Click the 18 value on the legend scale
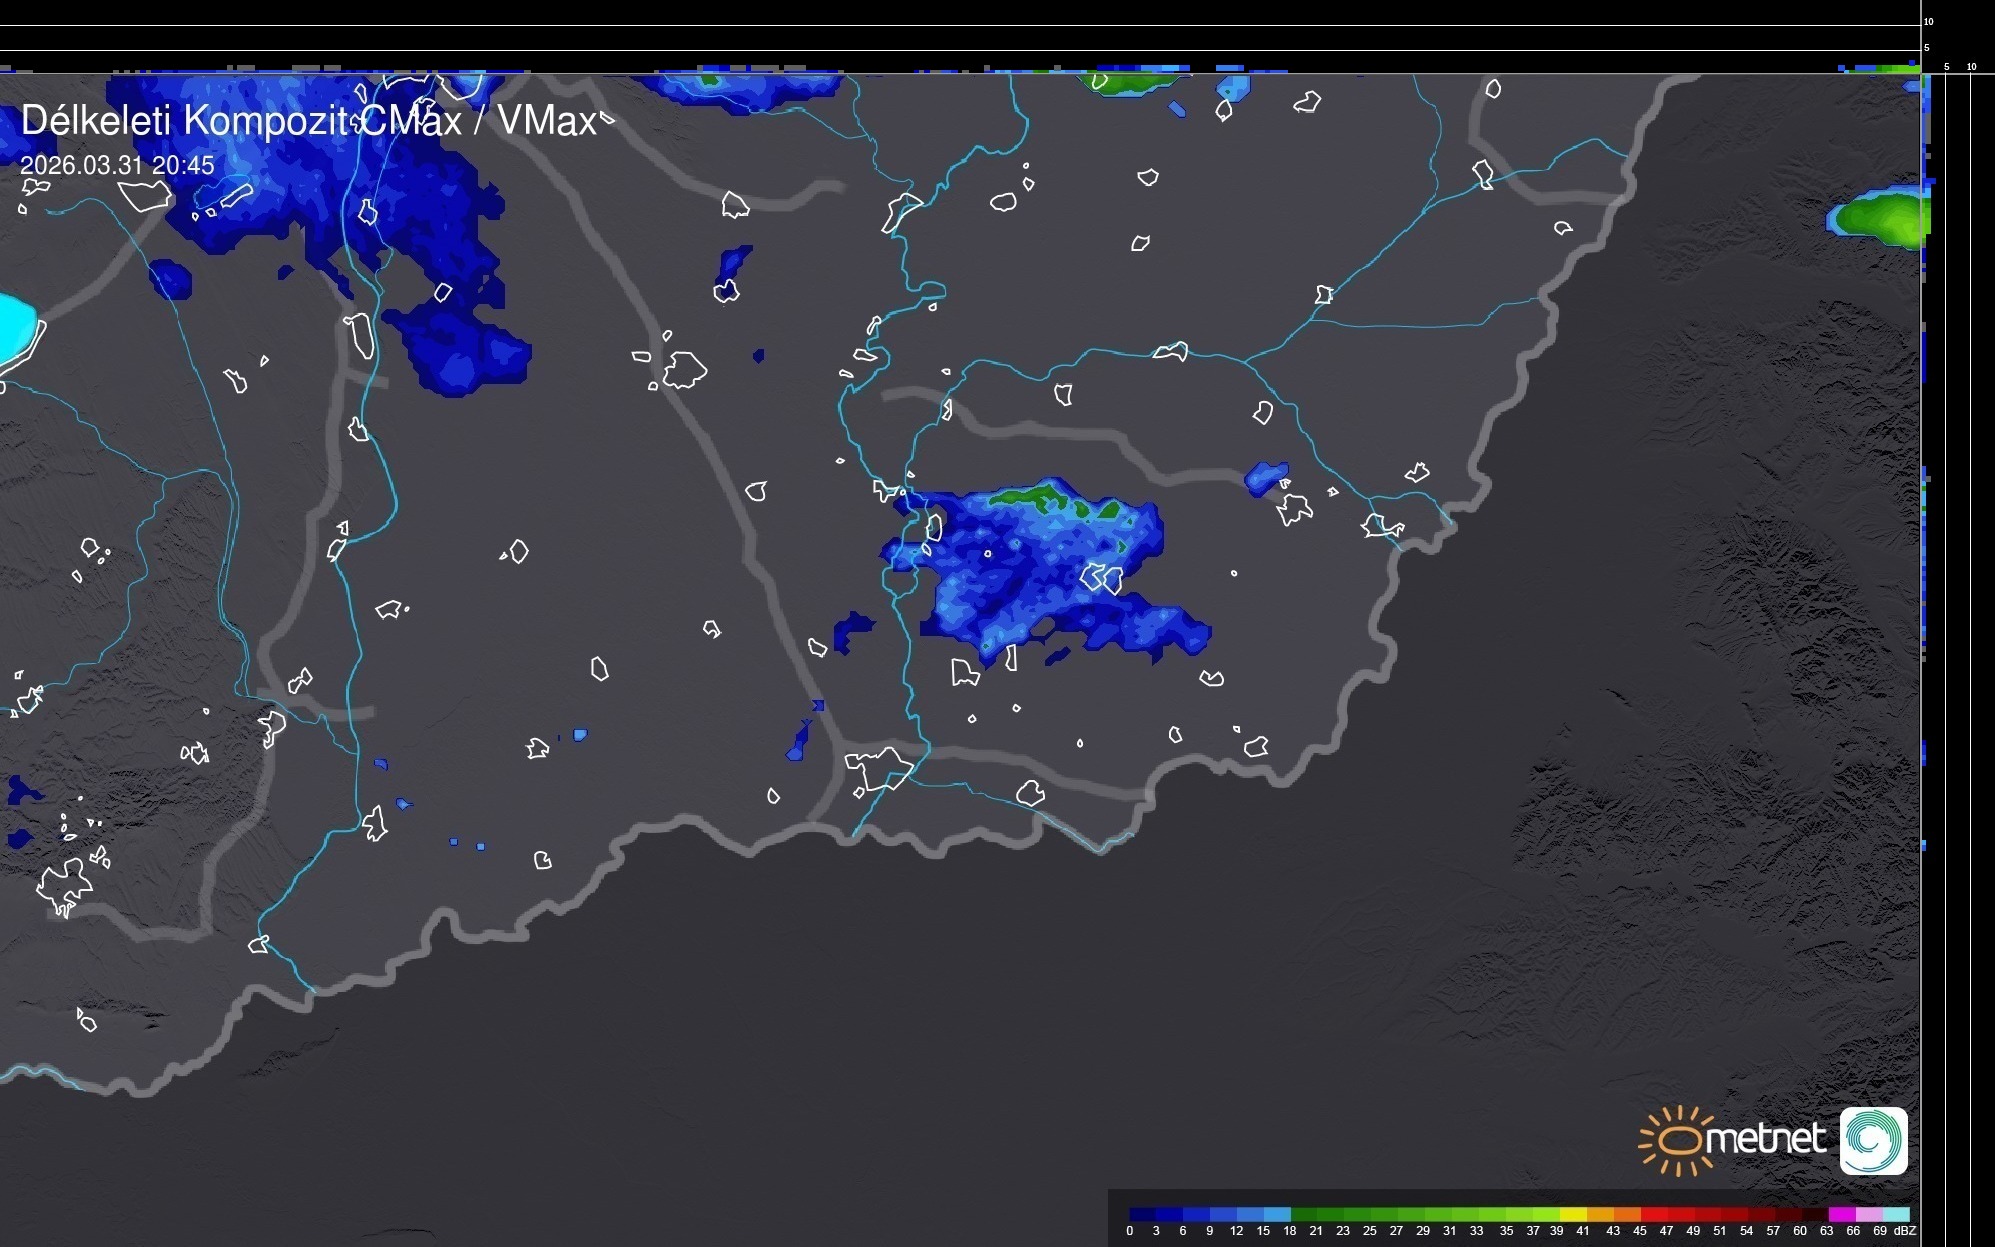 [1289, 1231]
